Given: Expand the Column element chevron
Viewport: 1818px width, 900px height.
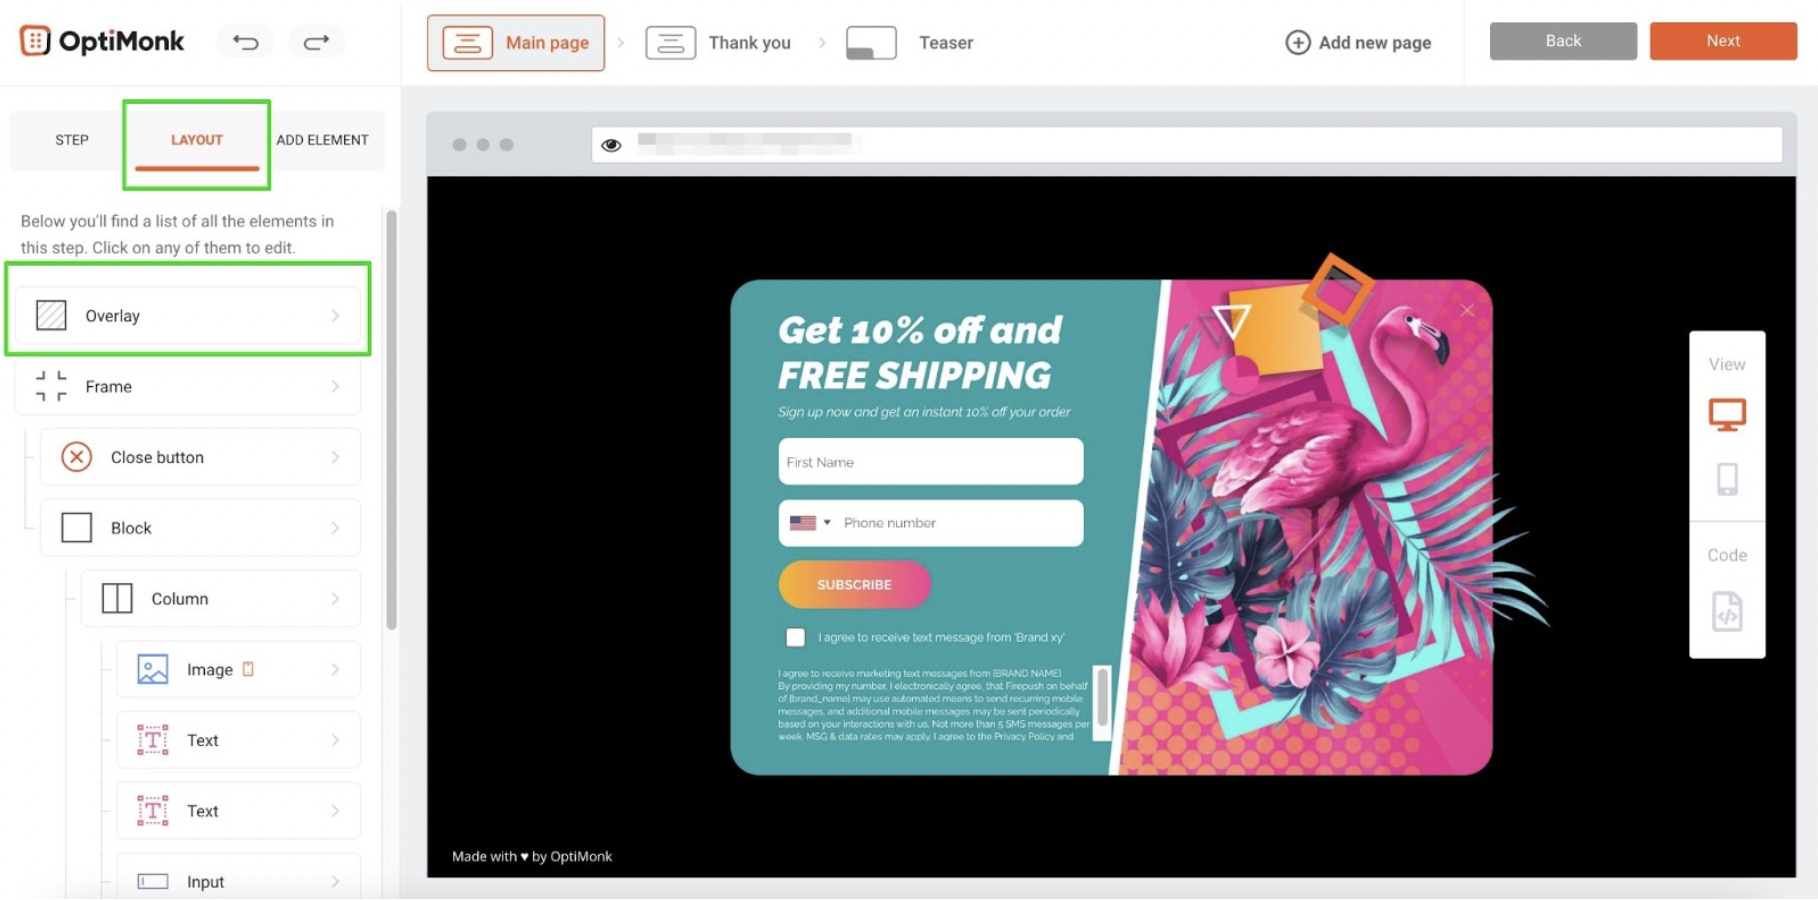Looking at the screenshot, I should (x=335, y=599).
